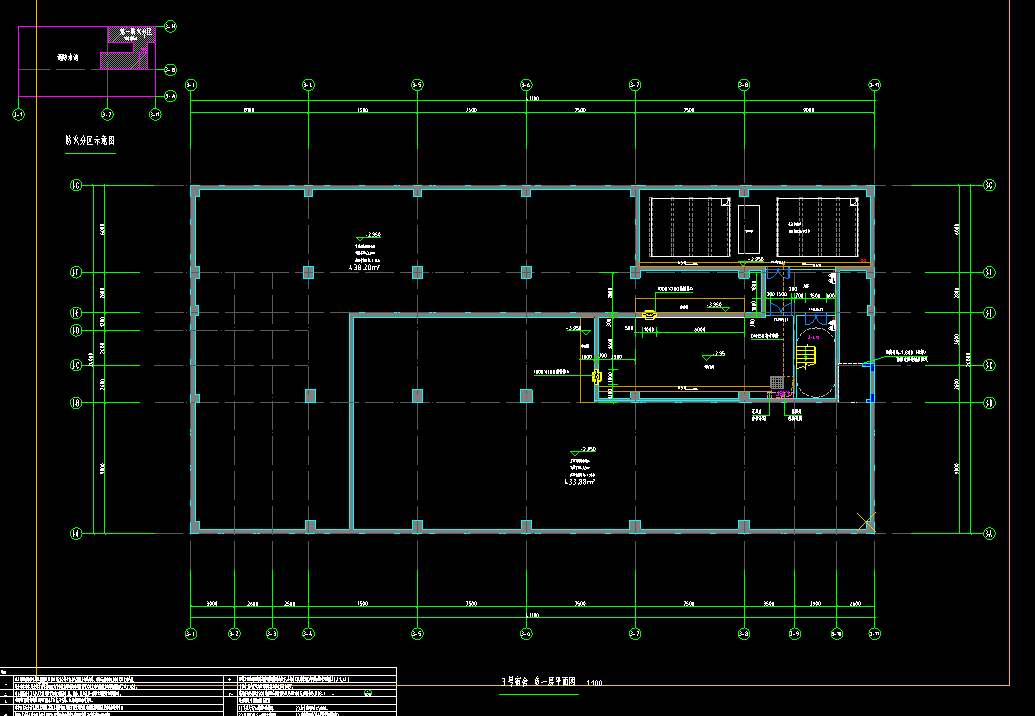The image size is (1035, 716).
Task: Select the small narrow rectangle between parking blocks
Action: (749, 229)
